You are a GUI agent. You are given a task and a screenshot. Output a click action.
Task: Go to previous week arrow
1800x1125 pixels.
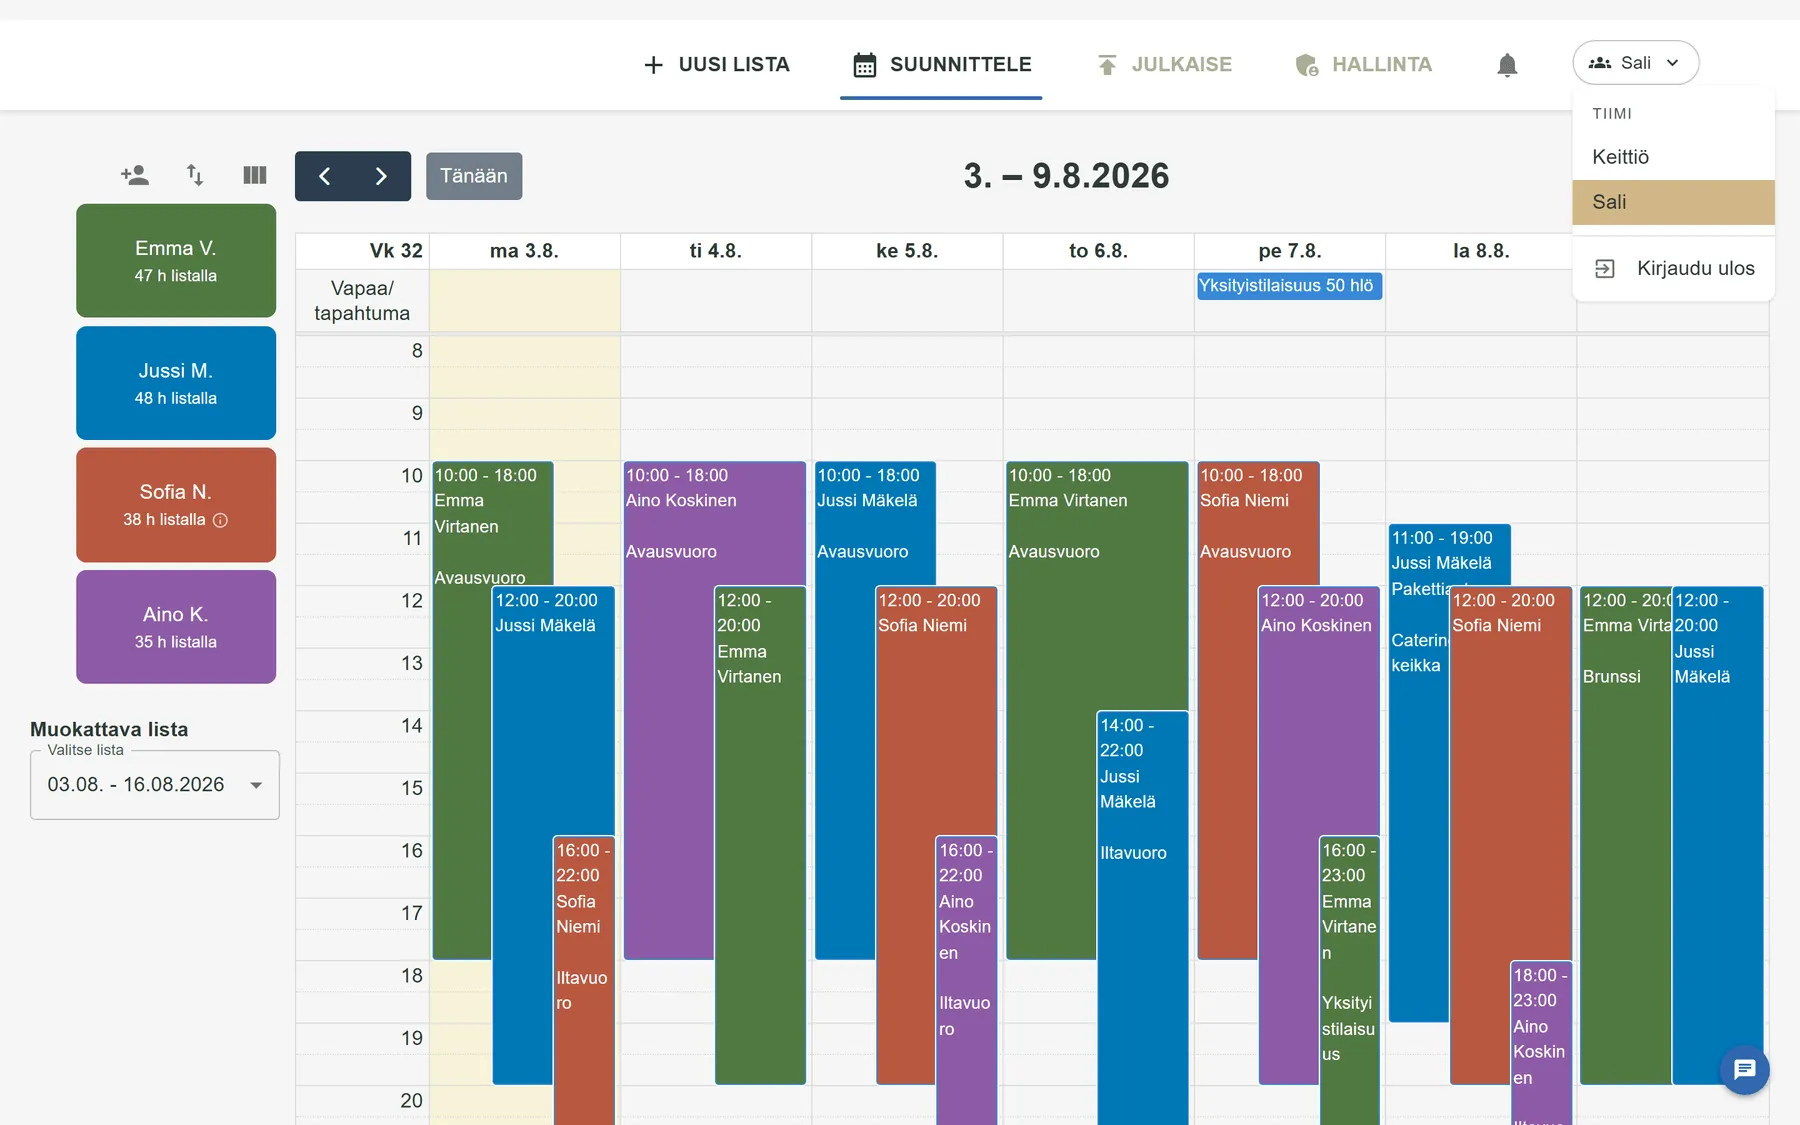[x=324, y=176]
